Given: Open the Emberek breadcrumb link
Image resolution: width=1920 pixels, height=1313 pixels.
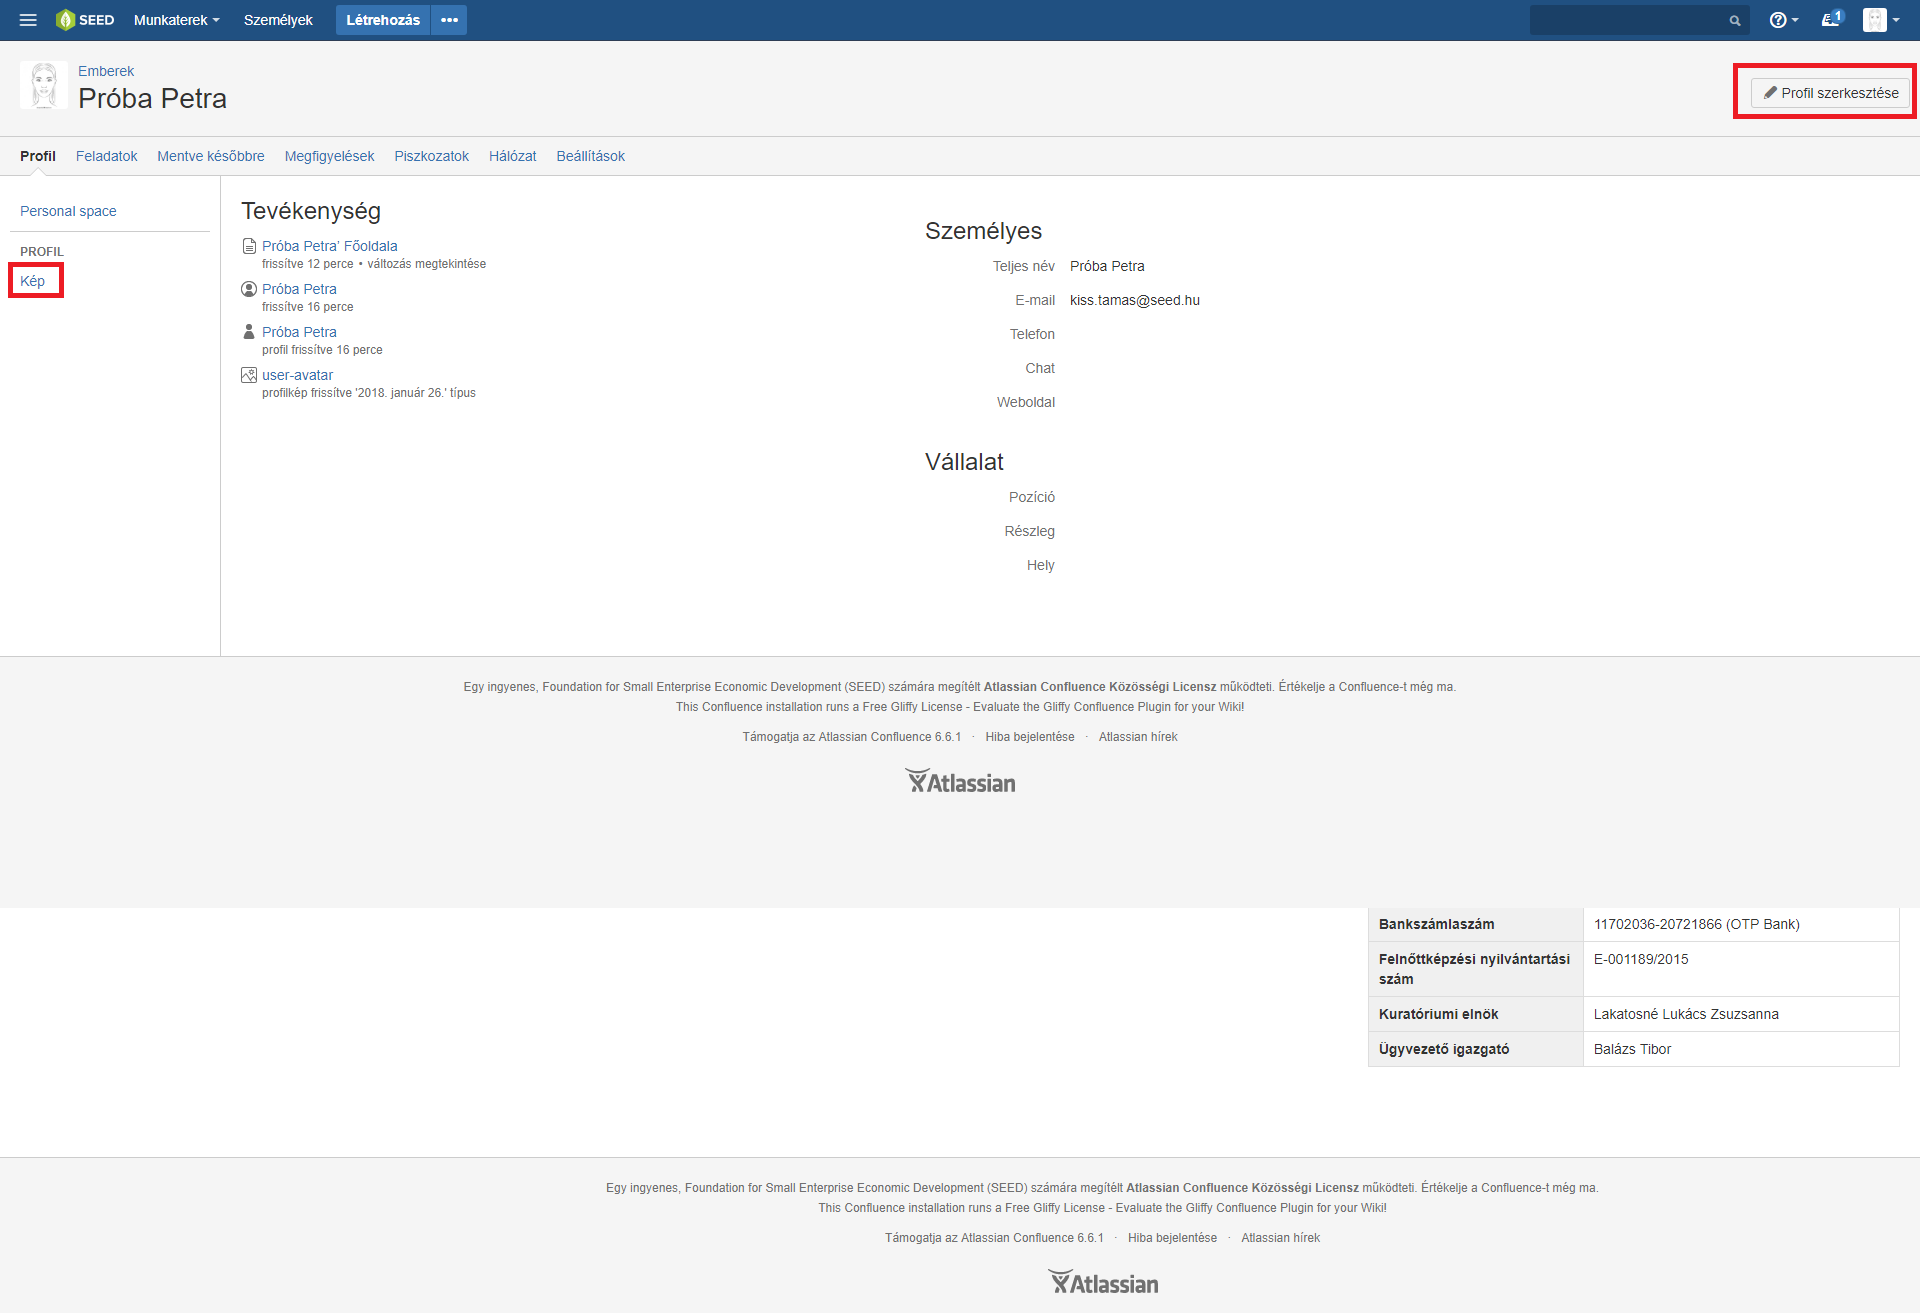Looking at the screenshot, I should click(106, 71).
